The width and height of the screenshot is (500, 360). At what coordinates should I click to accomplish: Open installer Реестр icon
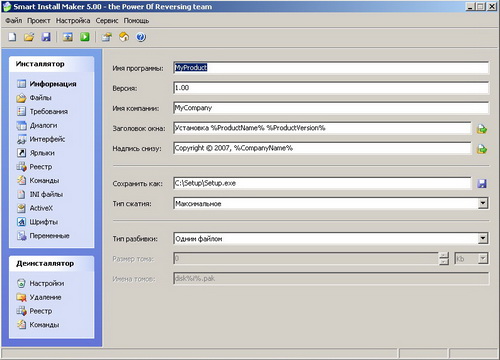[x=21, y=167]
